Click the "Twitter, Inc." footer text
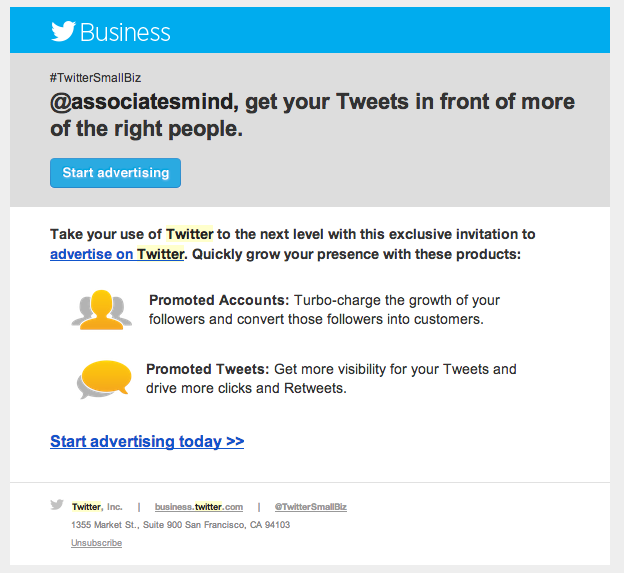 point(97,507)
